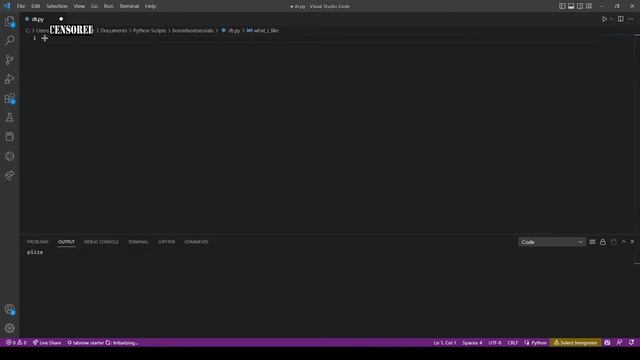This screenshot has height=360, width=640.
Task: Open the Go menu
Action: tap(94, 6)
